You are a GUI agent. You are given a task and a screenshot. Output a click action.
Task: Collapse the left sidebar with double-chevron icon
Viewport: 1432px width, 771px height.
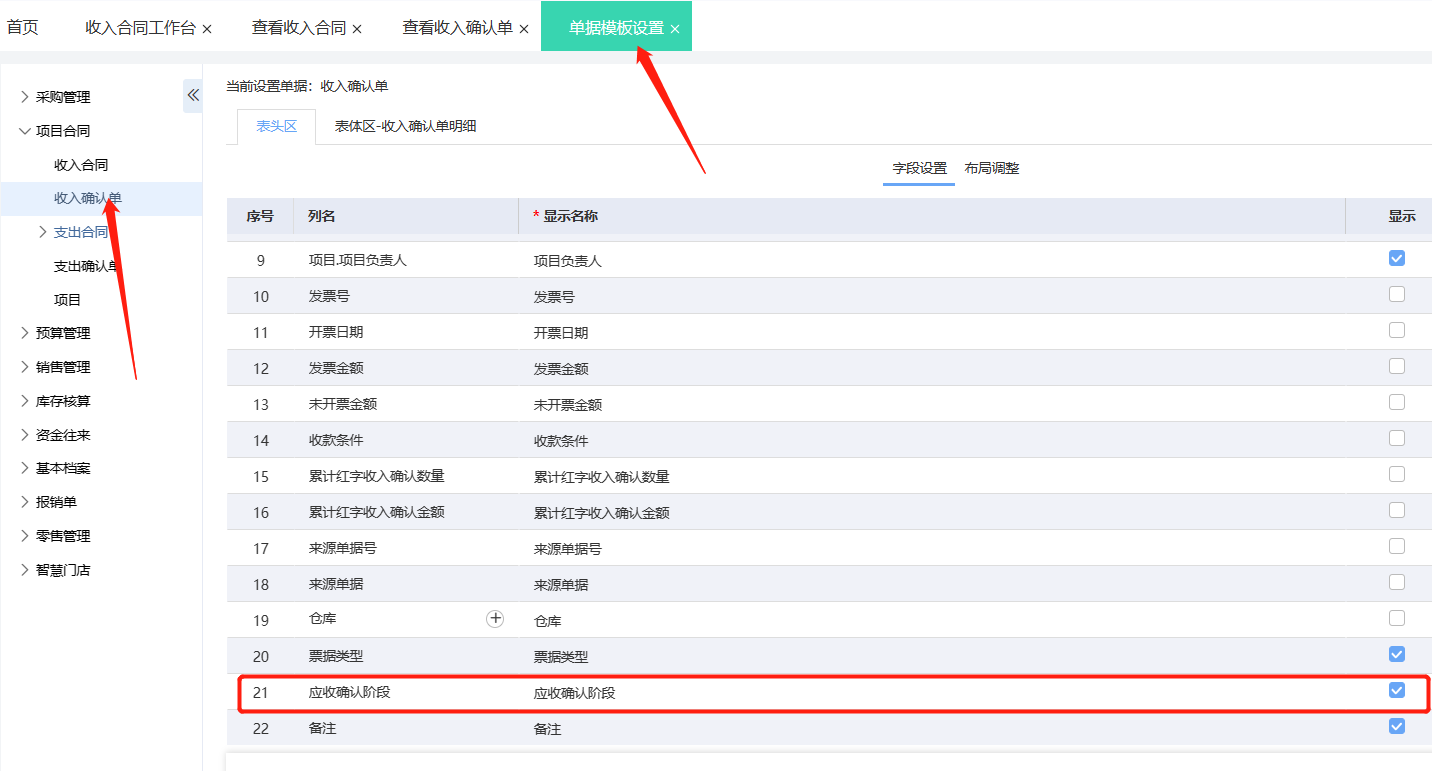pyautogui.click(x=193, y=96)
